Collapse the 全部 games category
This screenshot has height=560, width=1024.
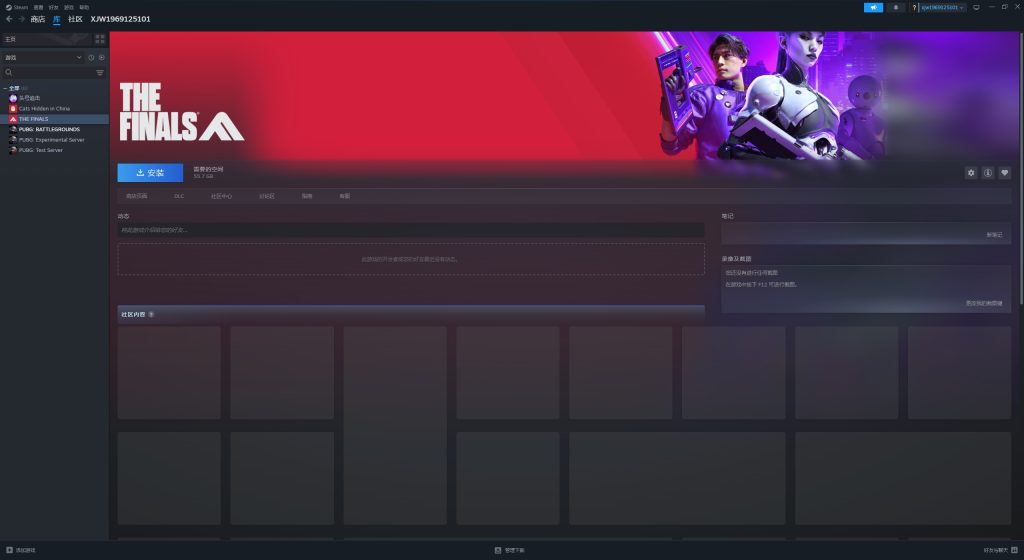[6, 88]
